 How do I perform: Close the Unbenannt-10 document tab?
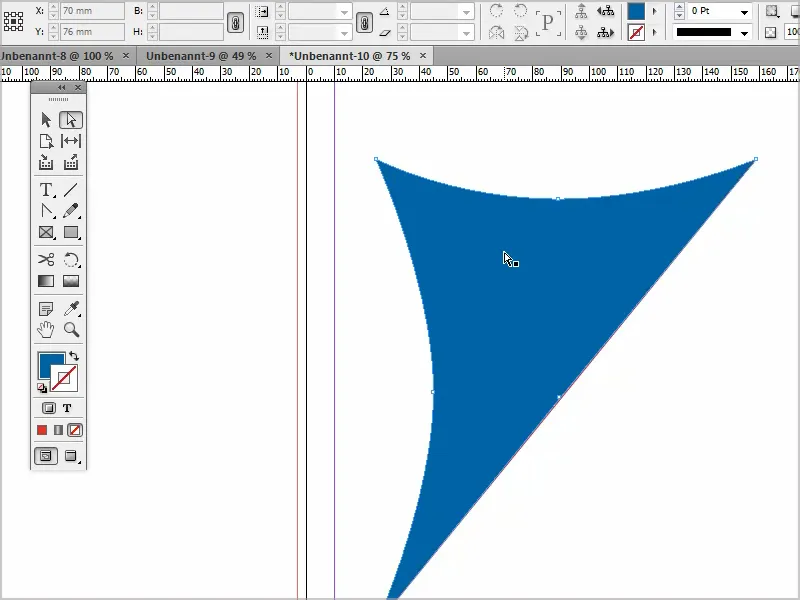pos(422,56)
